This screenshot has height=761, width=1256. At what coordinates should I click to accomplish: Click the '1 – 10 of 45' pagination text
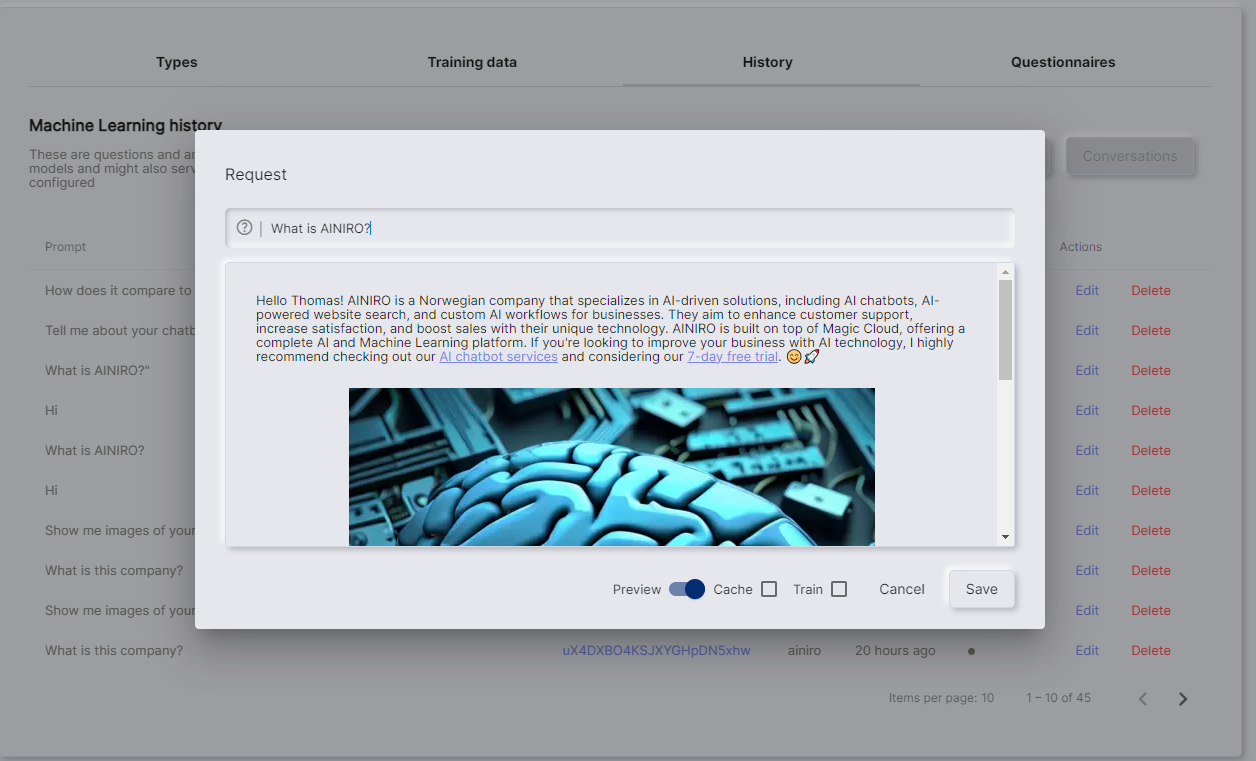click(x=1058, y=698)
